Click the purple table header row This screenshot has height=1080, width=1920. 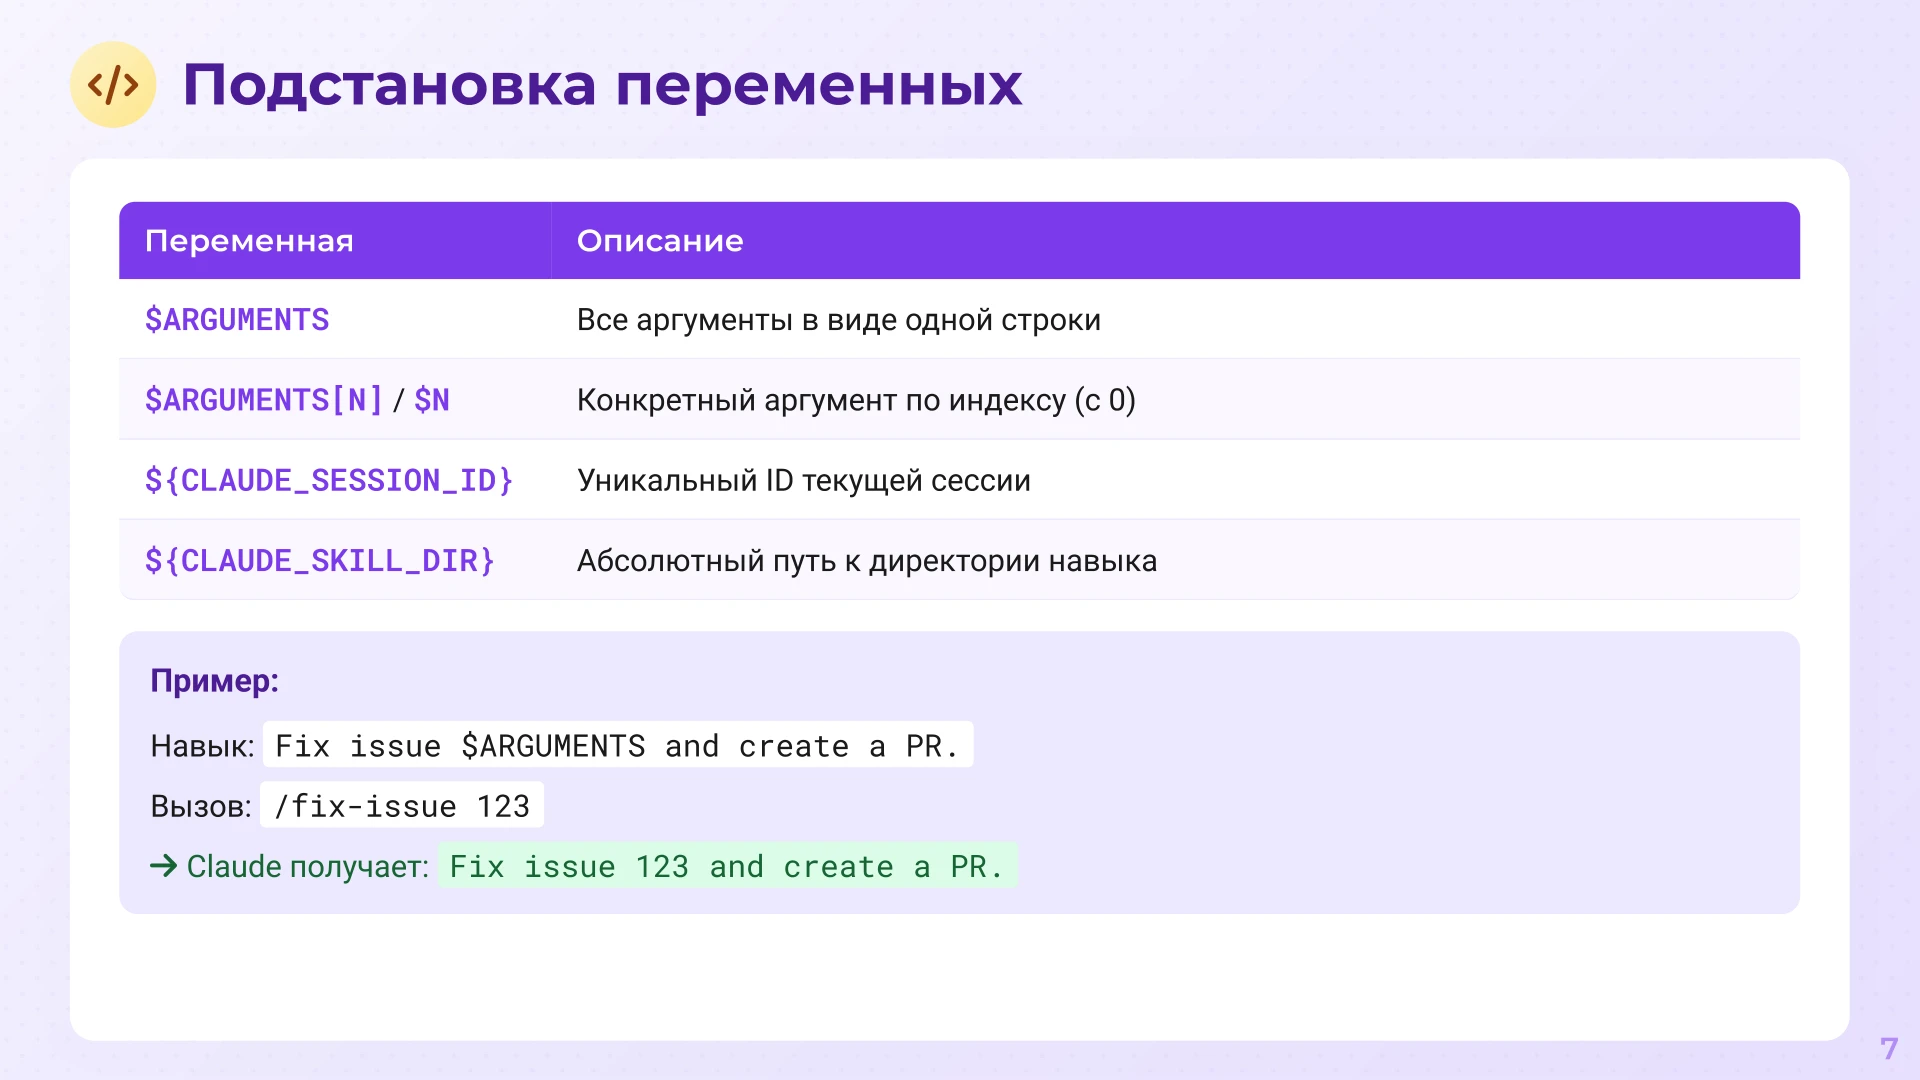click(x=959, y=240)
